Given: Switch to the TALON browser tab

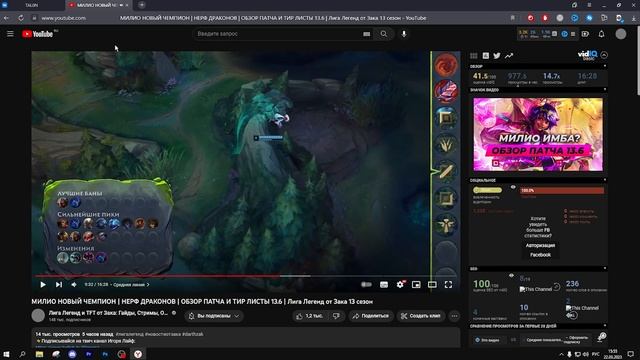Looking at the screenshot, I should [32, 5].
